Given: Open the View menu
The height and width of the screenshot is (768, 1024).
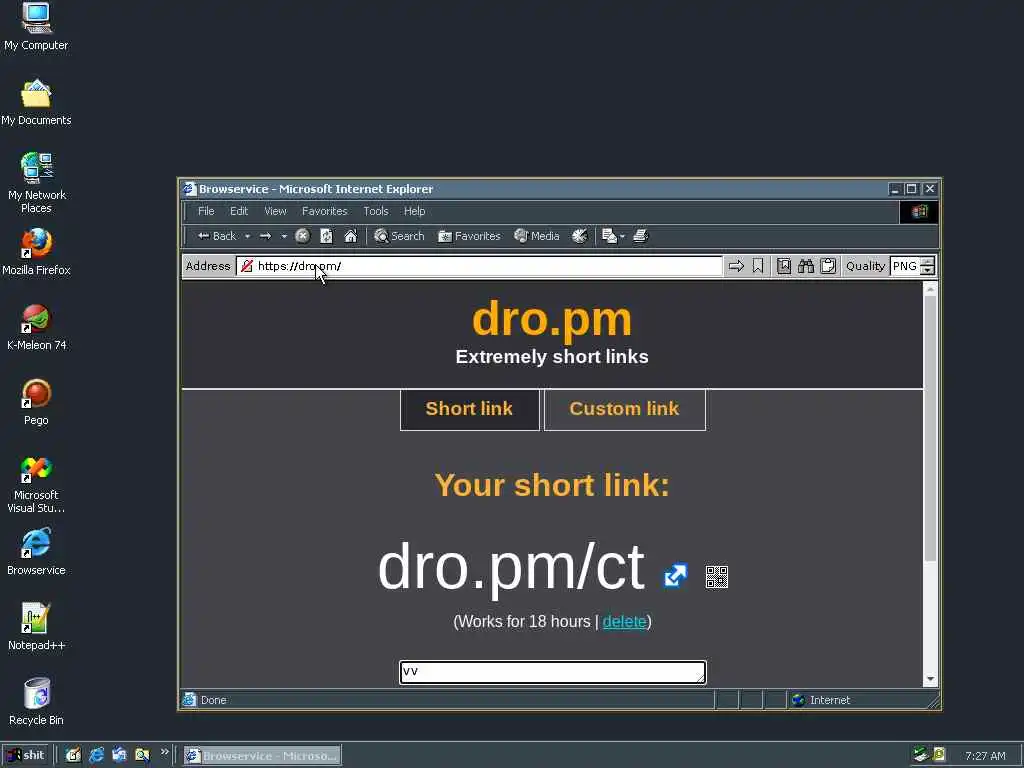Looking at the screenshot, I should coord(275,211).
